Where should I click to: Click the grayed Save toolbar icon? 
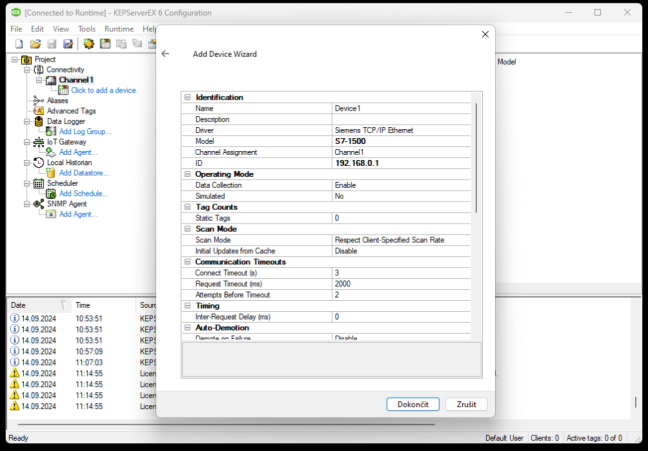52,44
